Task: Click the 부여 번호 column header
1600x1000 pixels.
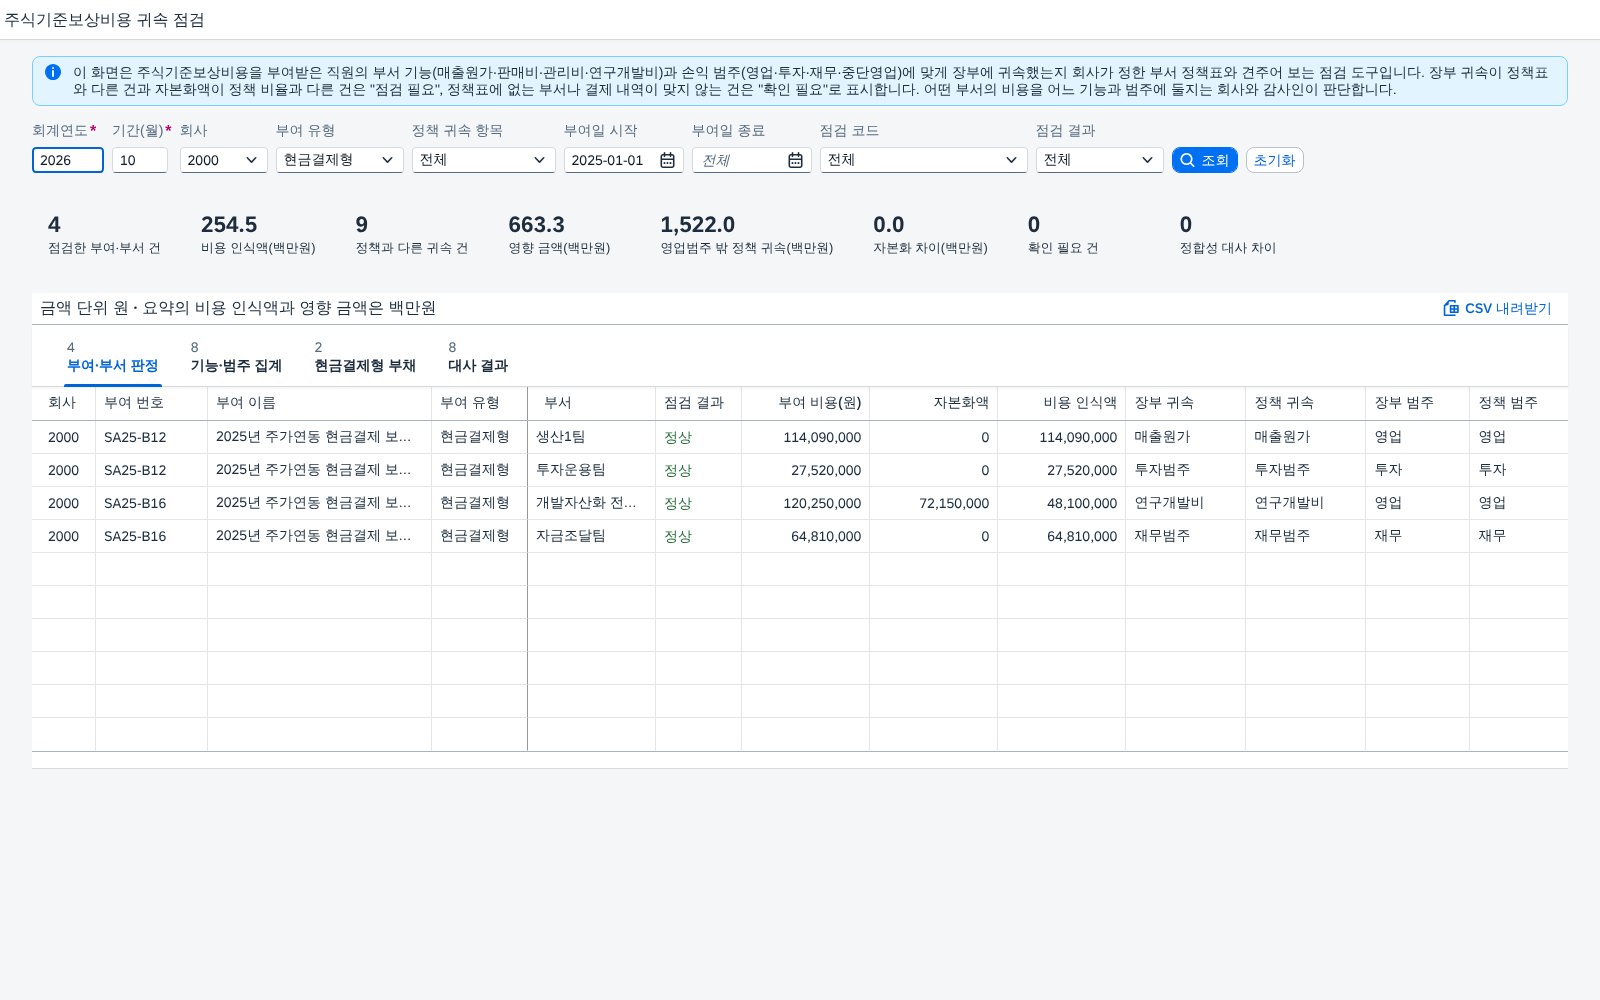Action: (x=151, y=403)
